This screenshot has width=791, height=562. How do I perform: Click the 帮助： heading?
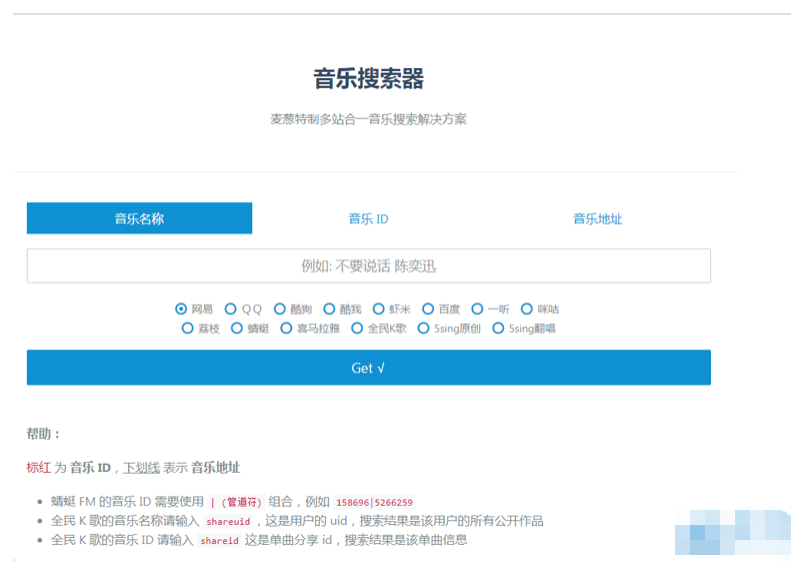coord(43,434)
